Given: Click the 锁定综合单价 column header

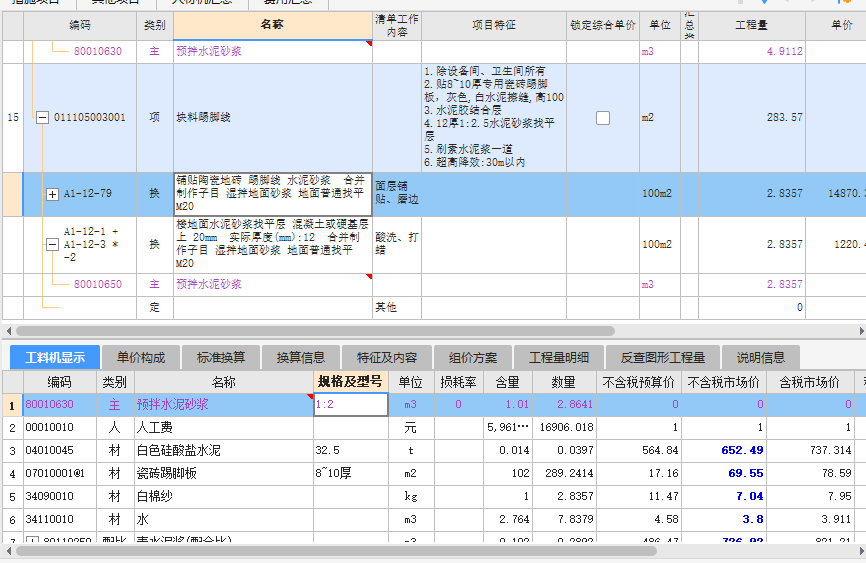Looking at the screenshot, I should coord(603,25).
